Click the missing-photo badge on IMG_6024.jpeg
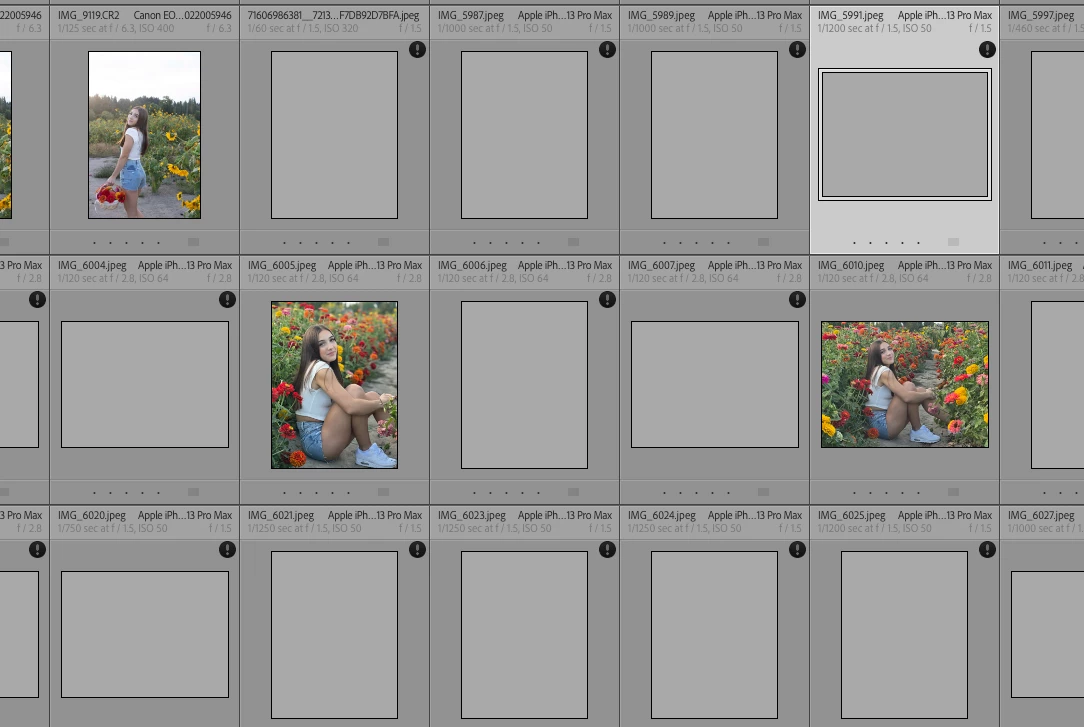This screenshot has width=1084, height=727. pos(798,550)
